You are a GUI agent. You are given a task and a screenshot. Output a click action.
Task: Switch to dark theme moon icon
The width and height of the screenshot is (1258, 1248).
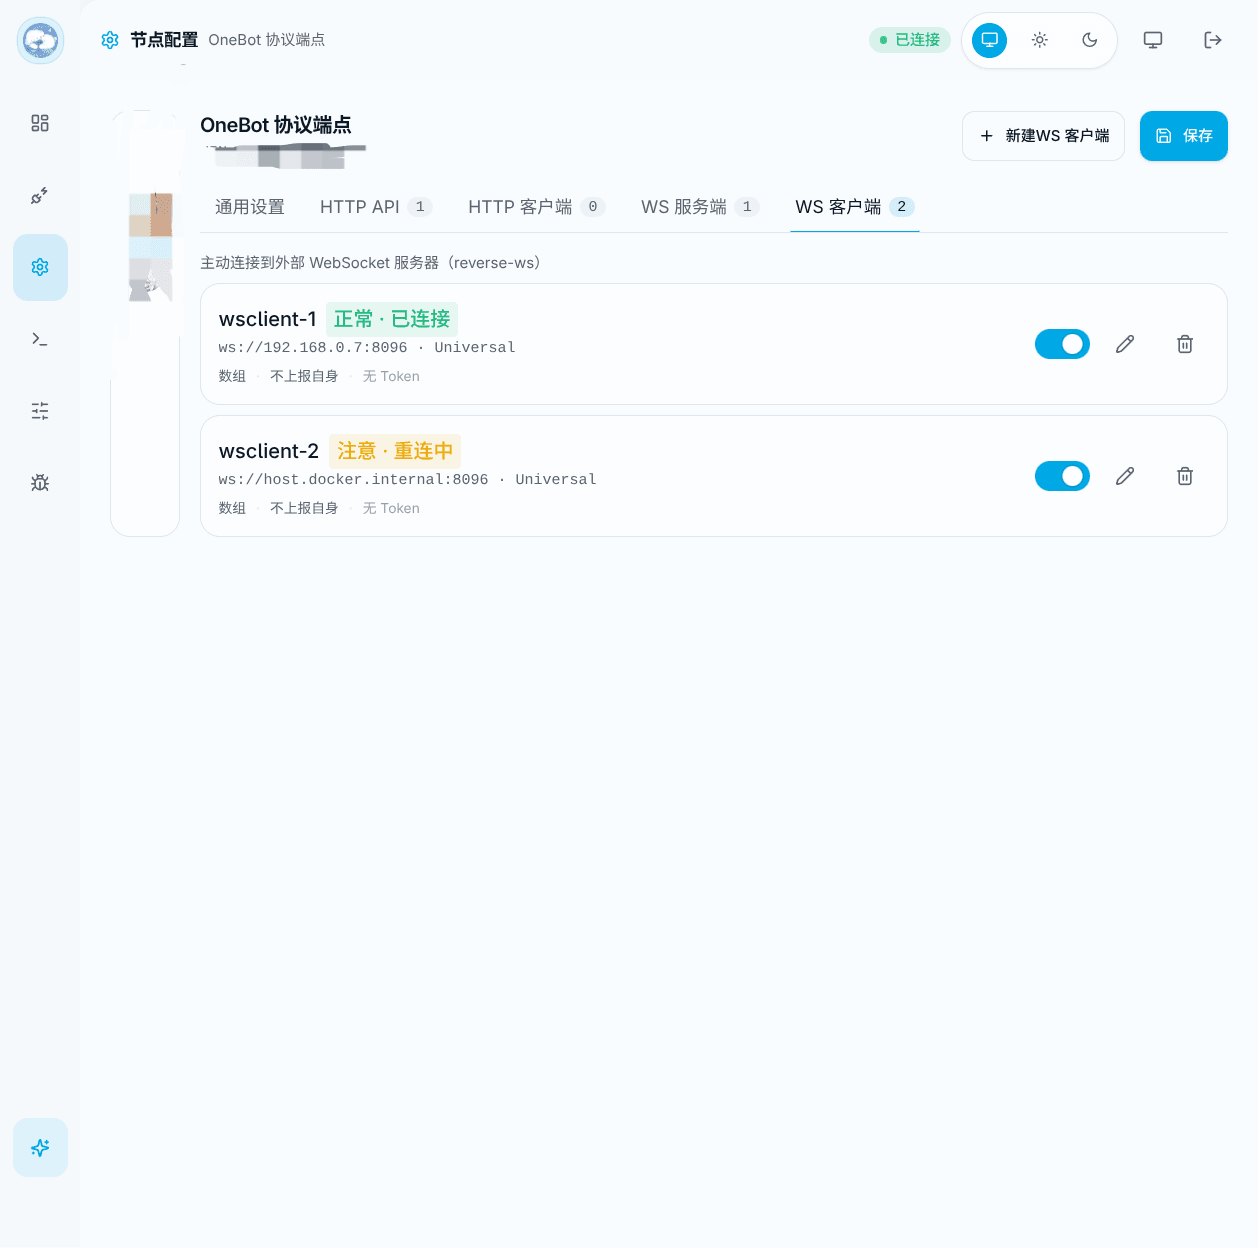pyautogui.click(x=1090, y=40)
